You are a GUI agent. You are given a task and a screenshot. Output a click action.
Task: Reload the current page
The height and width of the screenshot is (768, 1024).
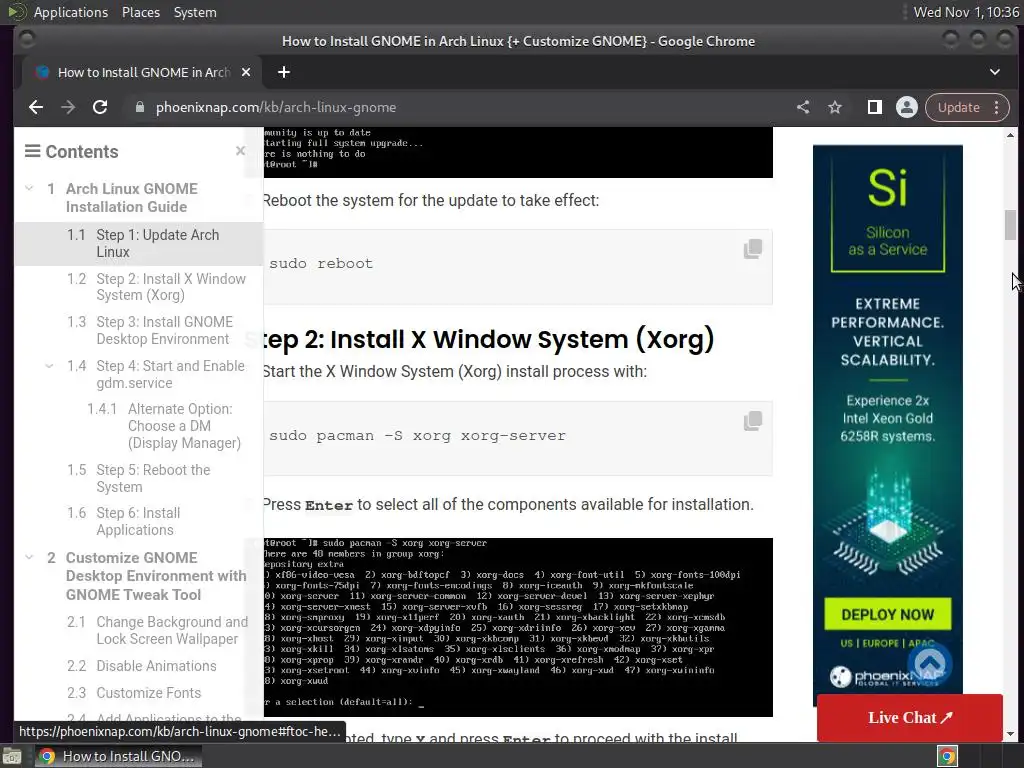[x=100, y=107]
